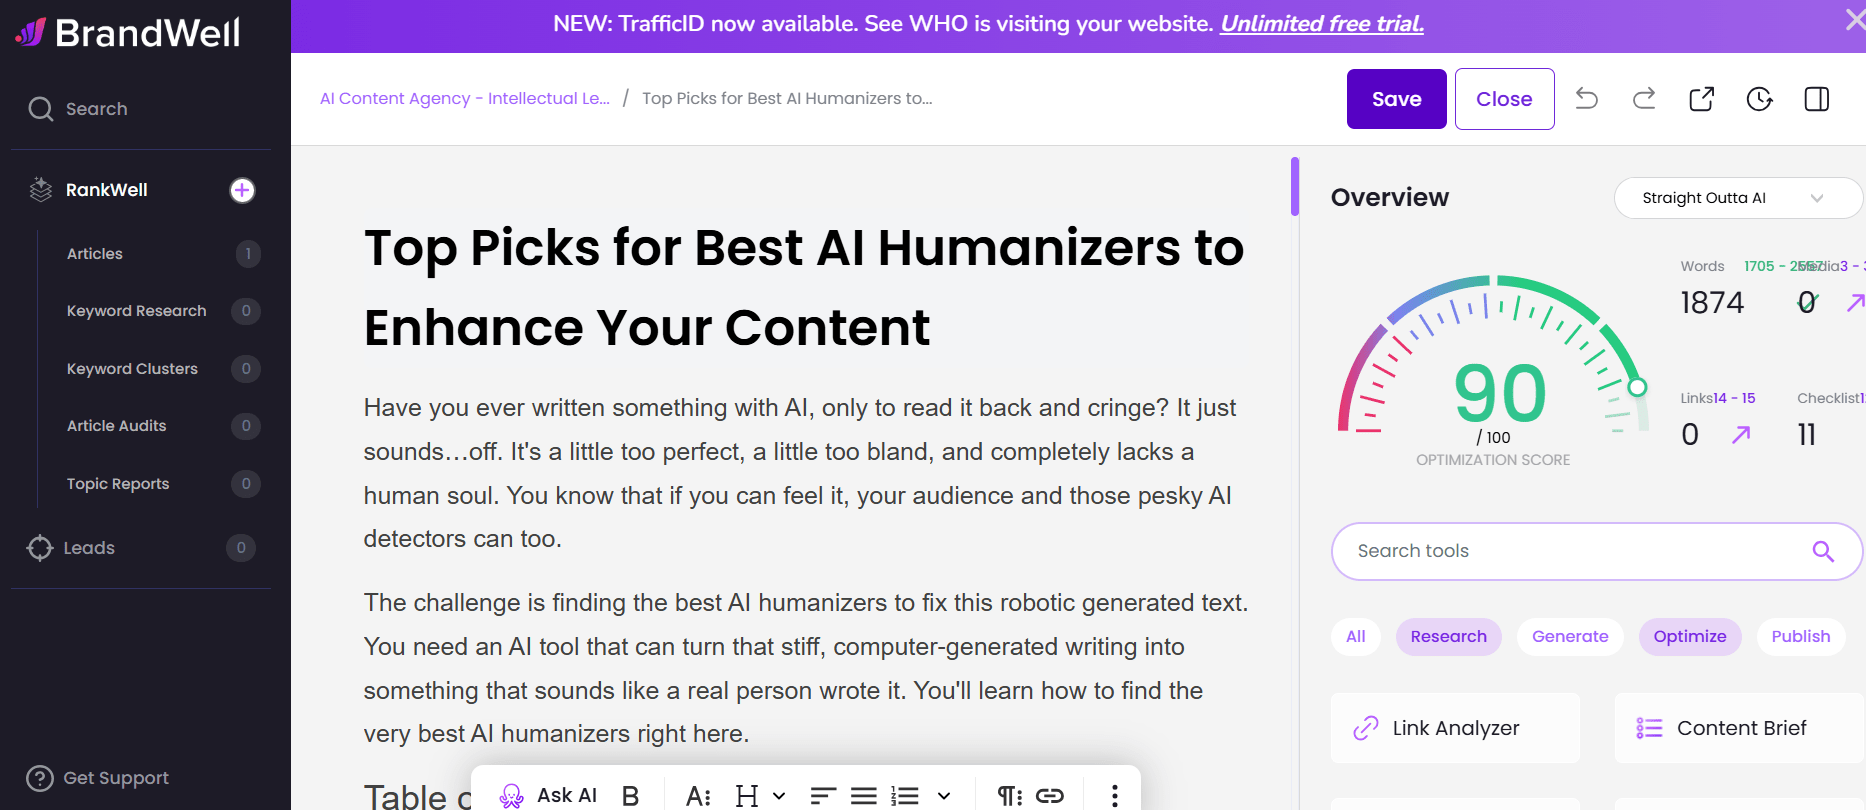Expand the list options dropdown arrow
The height and width of the screenshot is (810, 1866).
(x=943, y=795)
